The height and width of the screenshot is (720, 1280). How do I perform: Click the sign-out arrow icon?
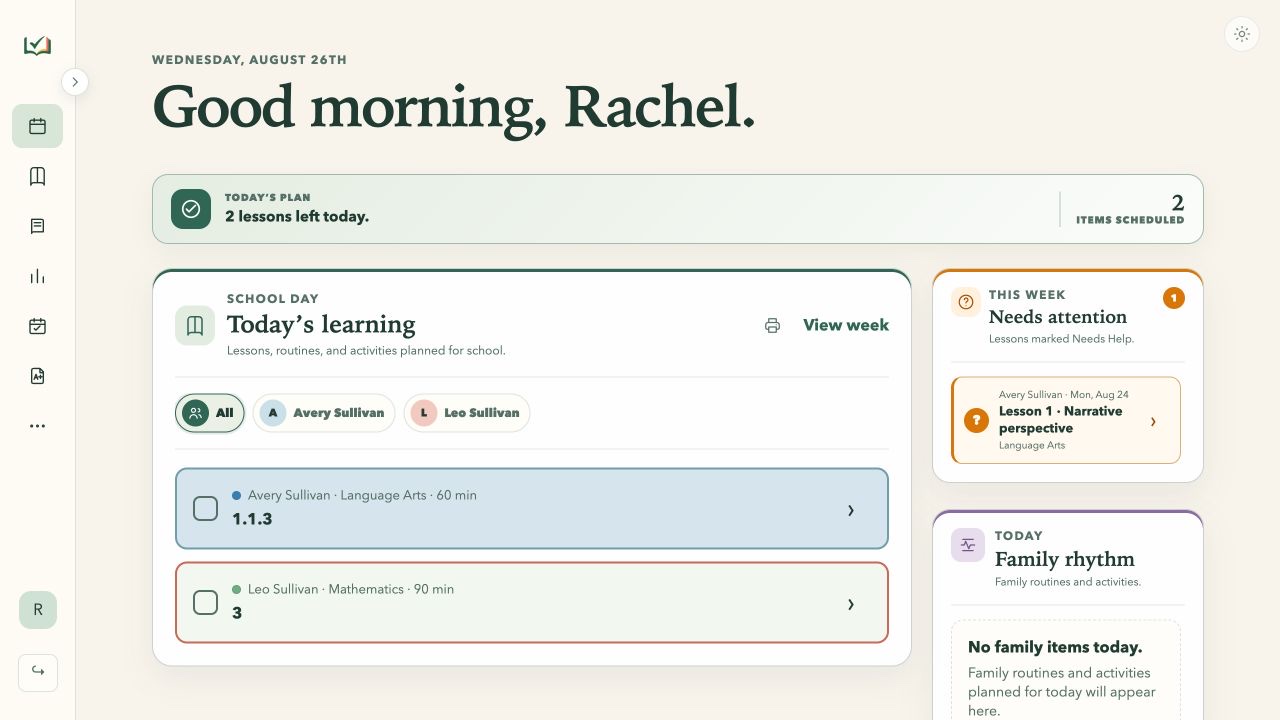[38, 672]
